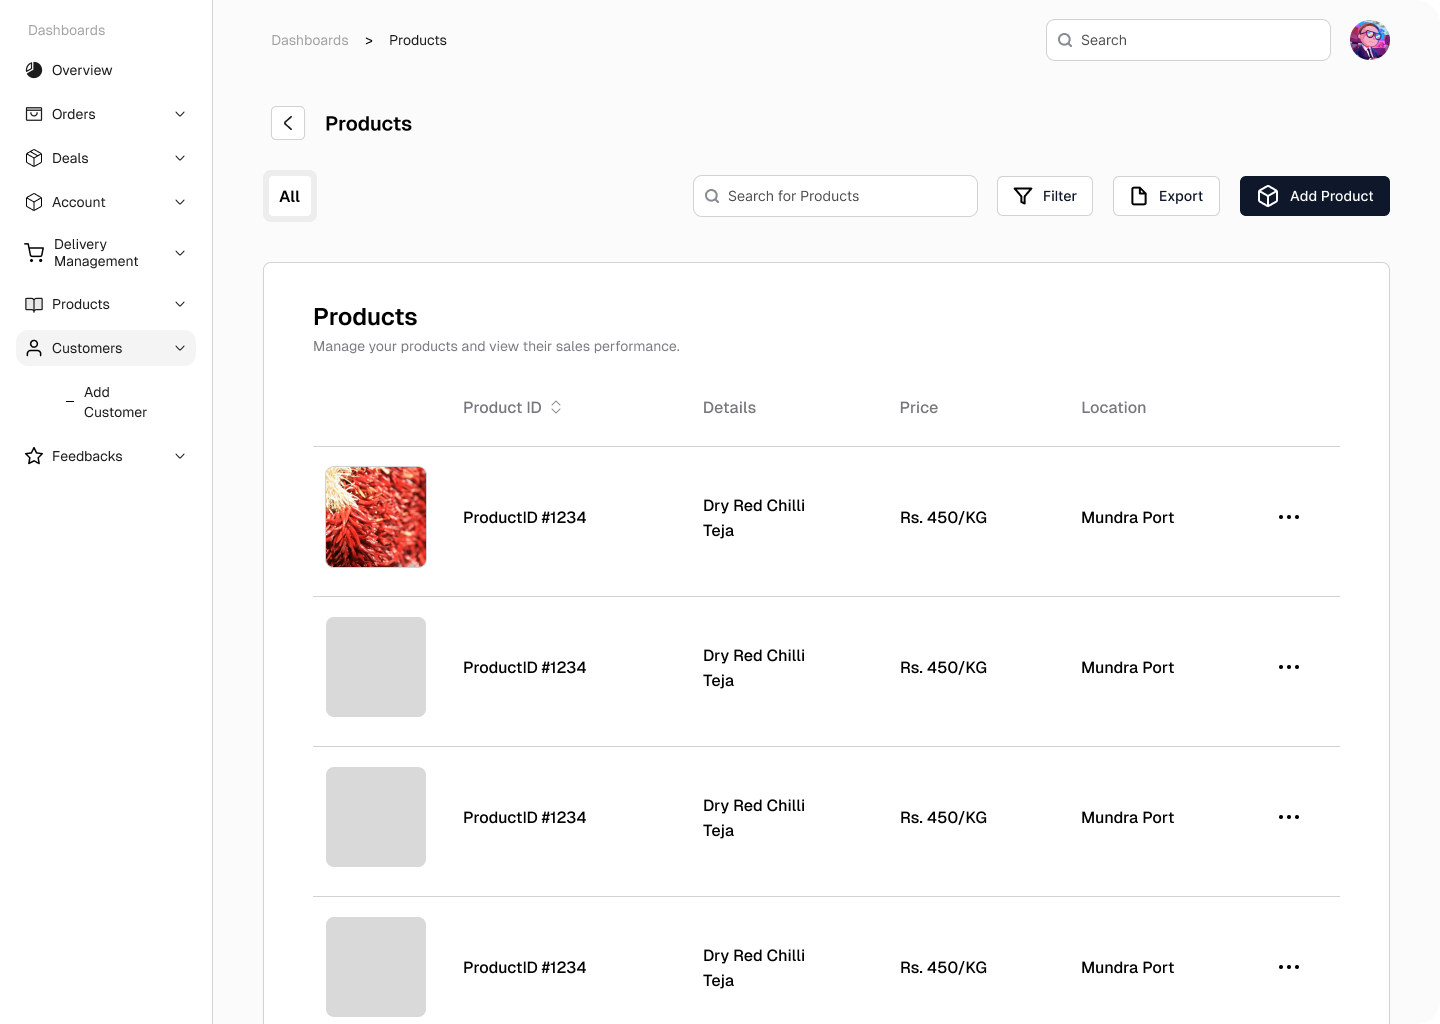
Task: Select the Deals package icon
Action: 33,158
